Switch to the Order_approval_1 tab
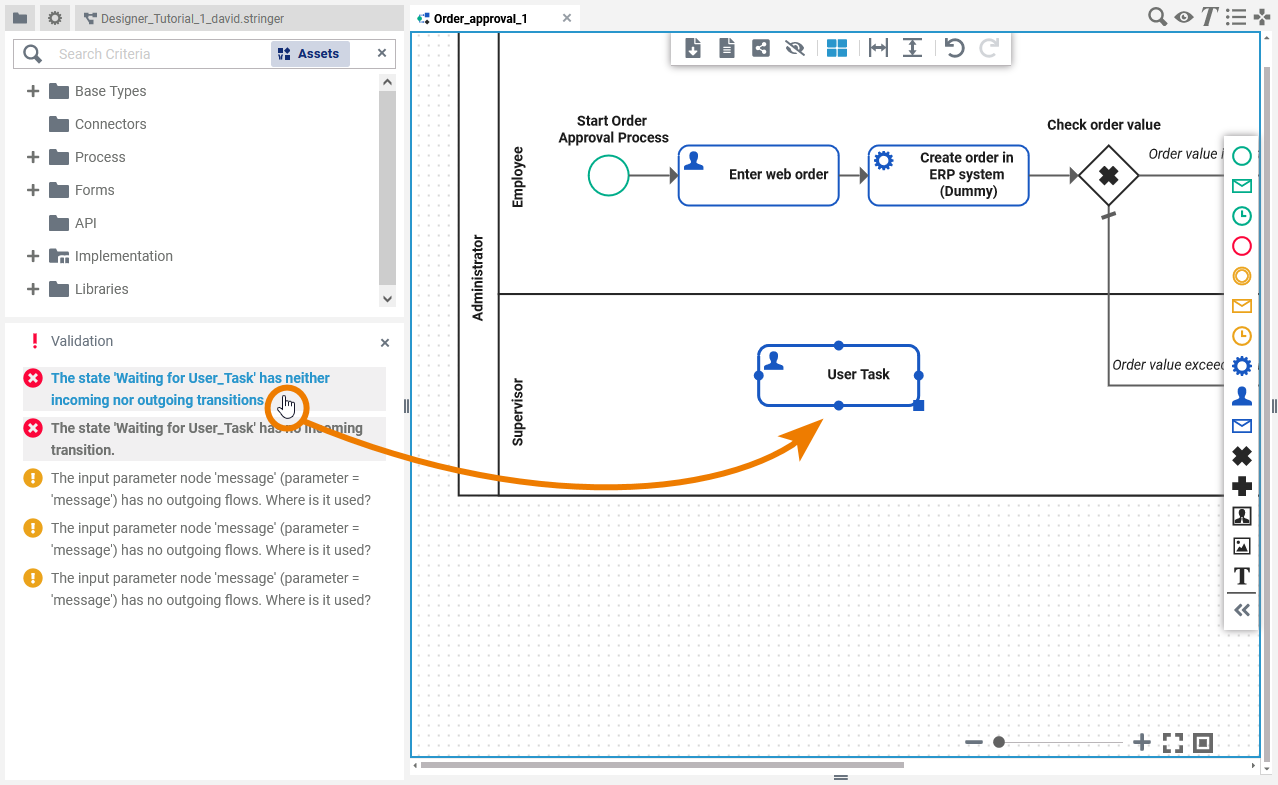This screenshot has width=1278, height=785. click(x=480, y=19)
